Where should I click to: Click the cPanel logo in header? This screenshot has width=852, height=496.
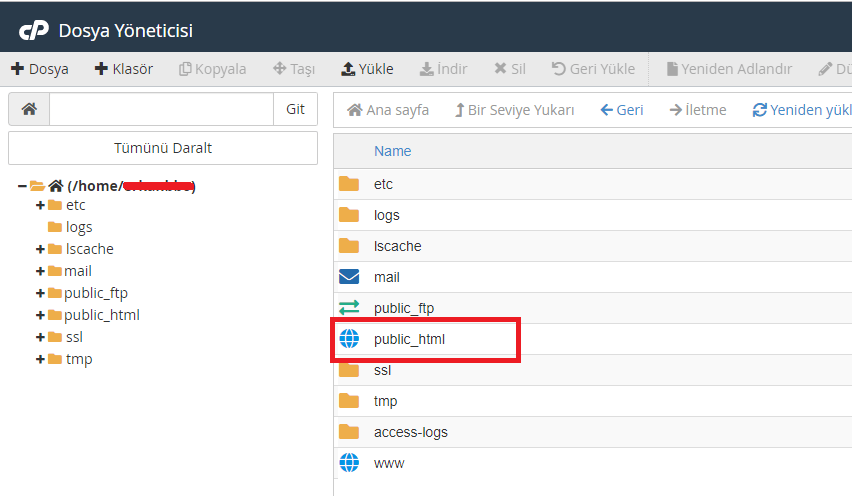(34, 30)
